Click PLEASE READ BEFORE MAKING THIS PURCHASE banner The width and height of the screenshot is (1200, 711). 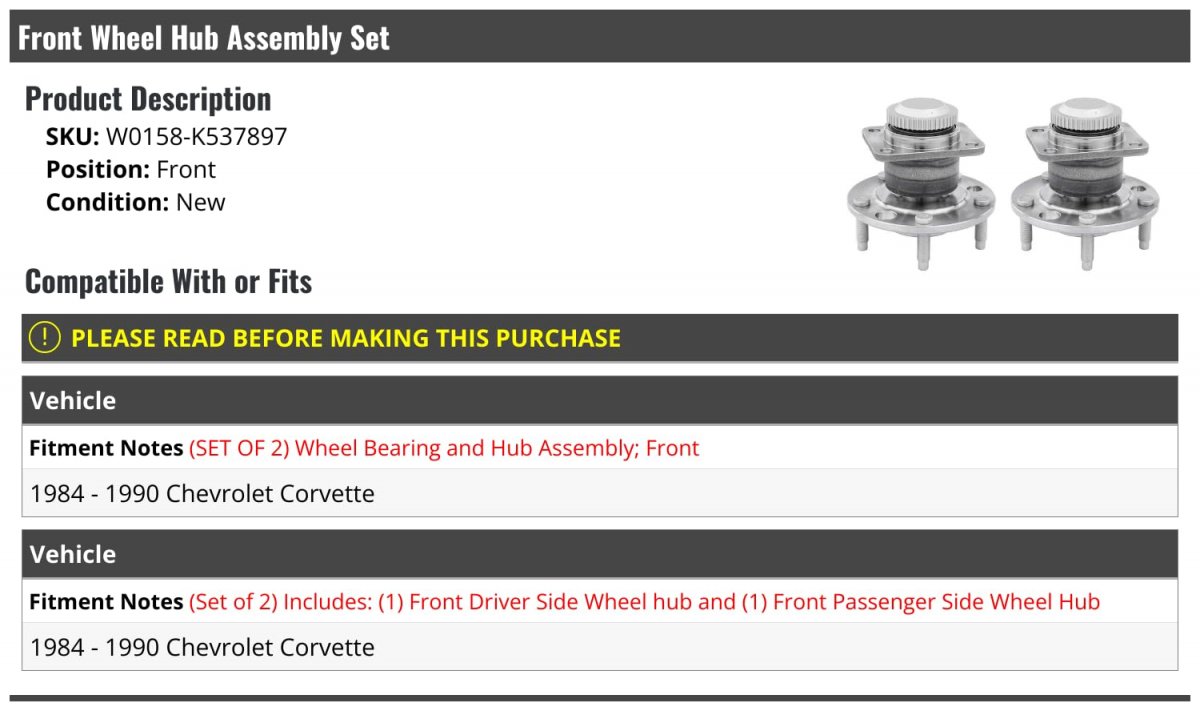tap(600, 338)
